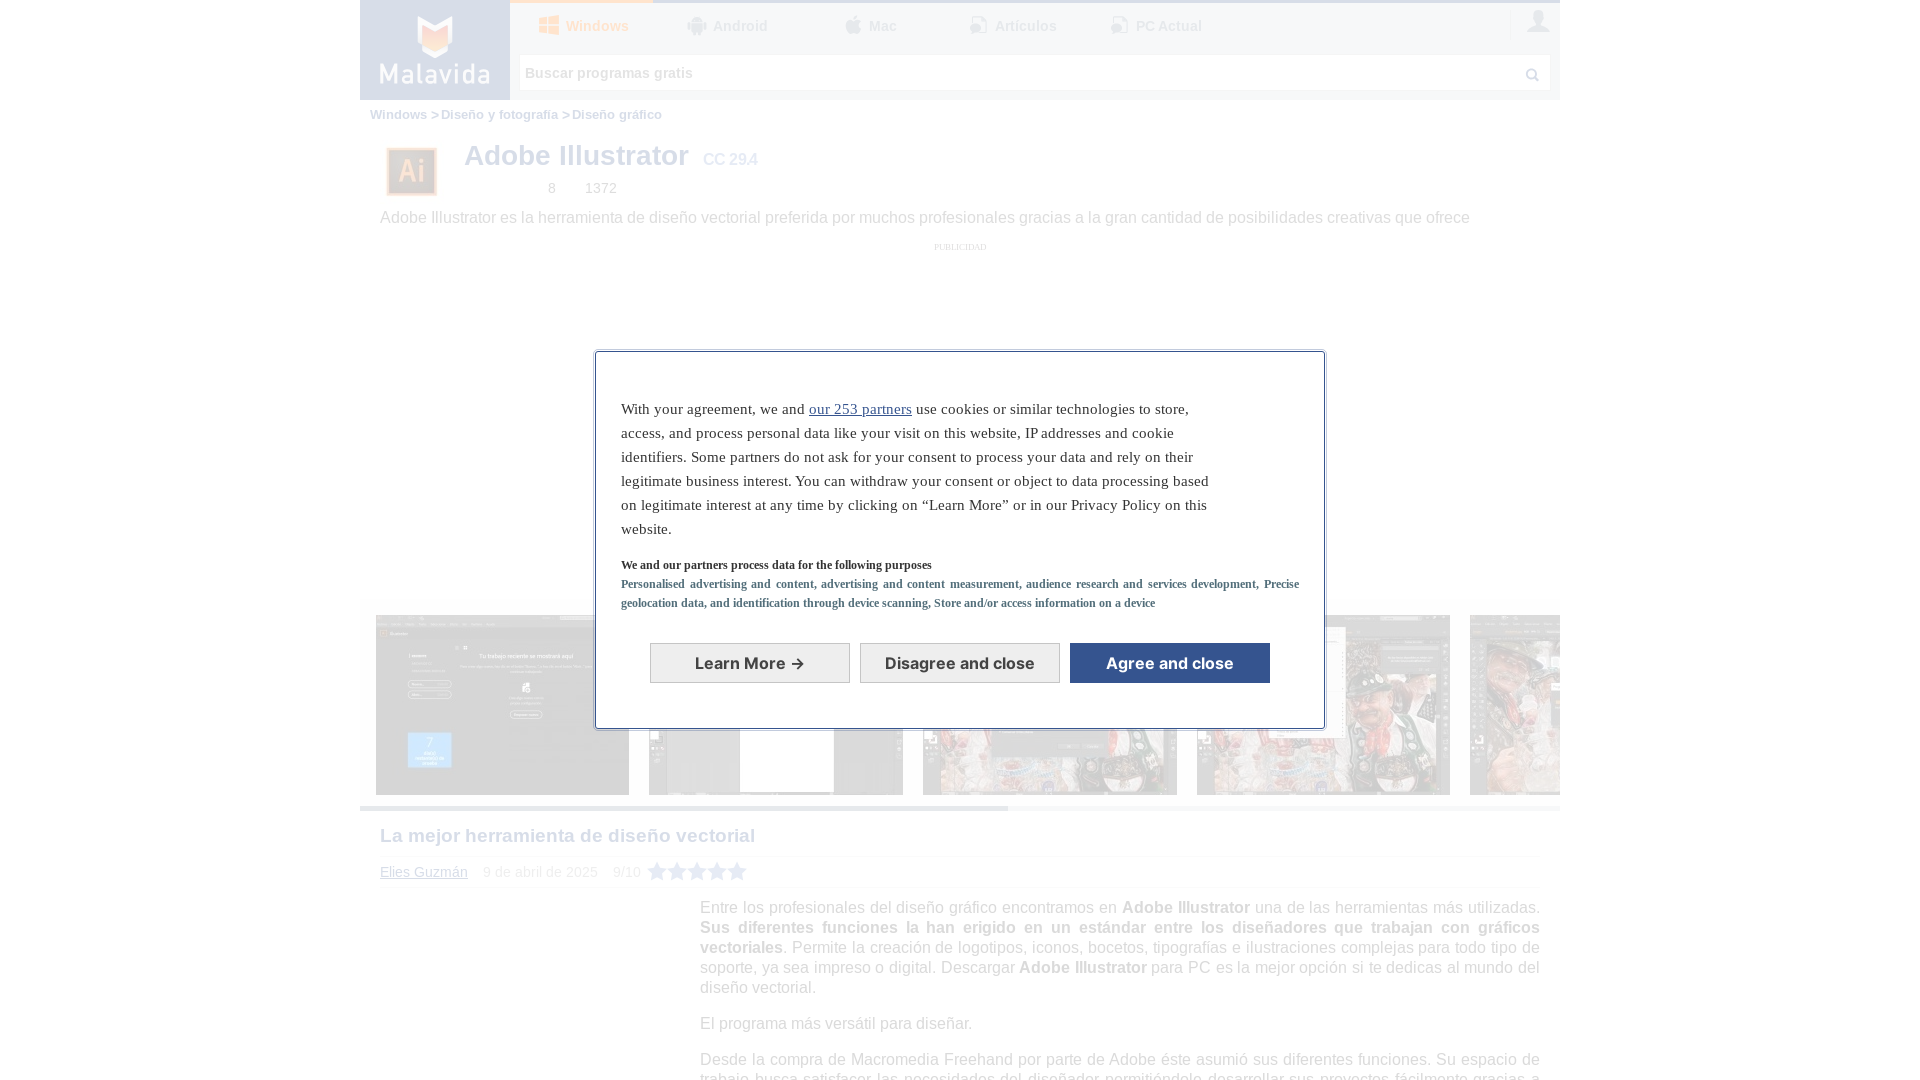1920x1080 pixels.
Task: Click the version label CC 29.4
Action: point(730,160)
